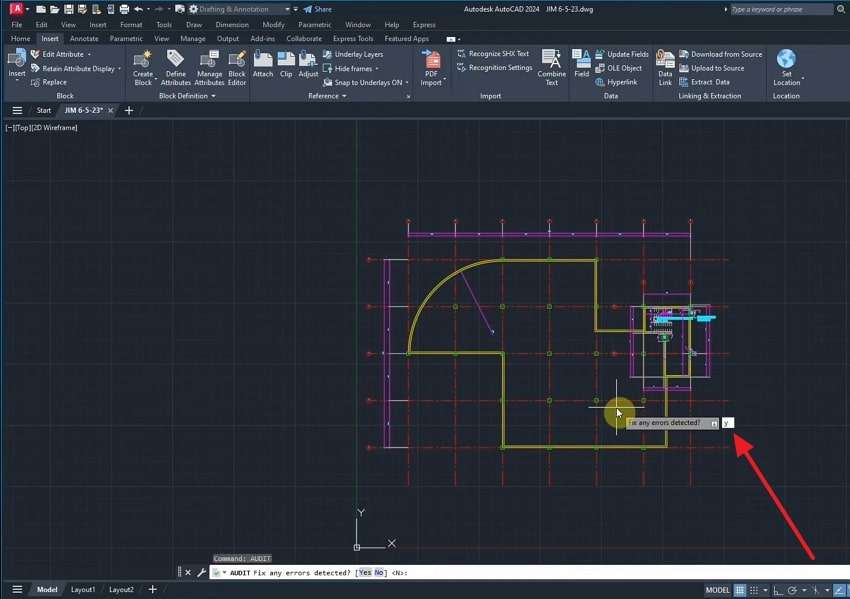Open the Express menu
Viewport: 850px width, 599px height.
coord(424,25)
